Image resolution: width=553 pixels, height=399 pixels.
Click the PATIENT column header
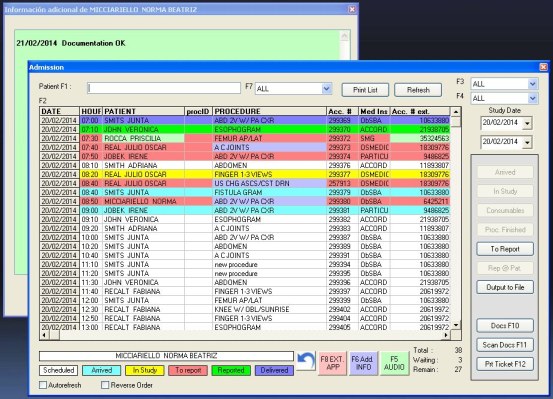[144, 111]
